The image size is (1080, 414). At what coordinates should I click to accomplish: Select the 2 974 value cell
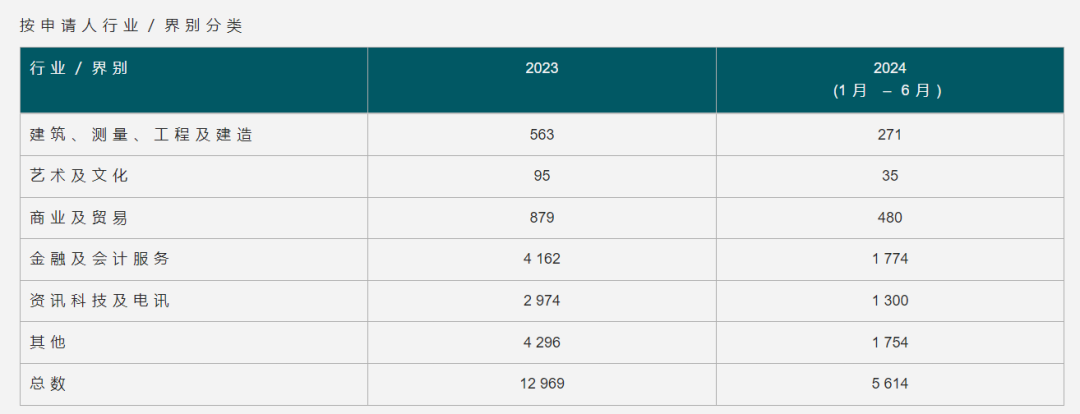(x=541, y=300)
